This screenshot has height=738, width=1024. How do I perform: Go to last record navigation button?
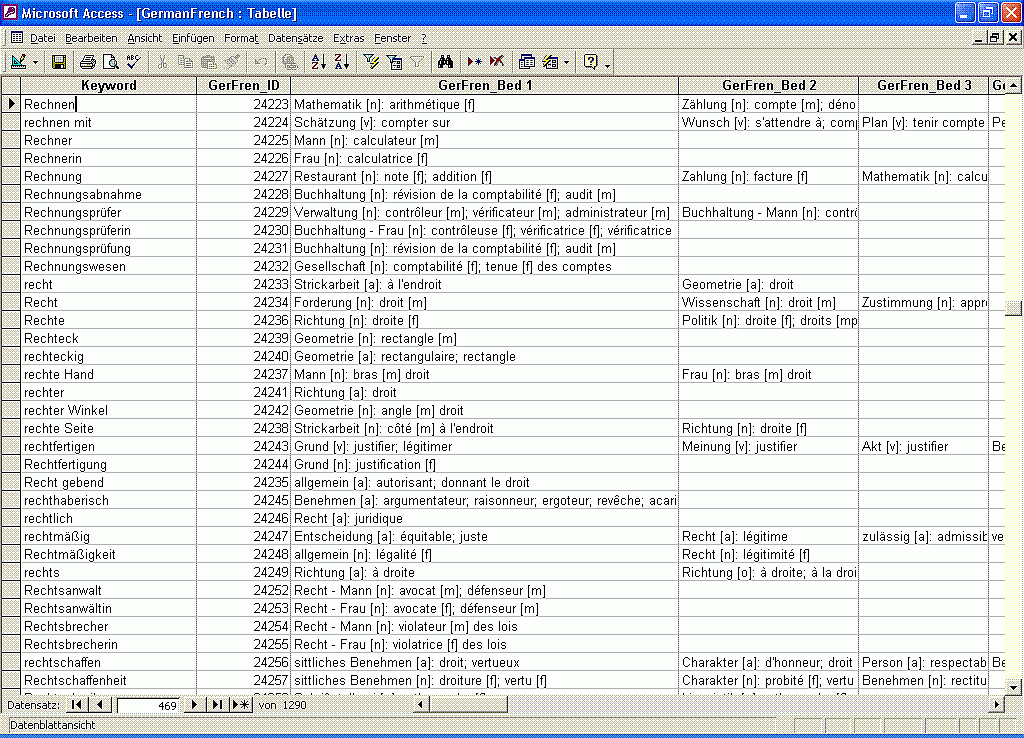pyautogui.click(x=217, y=705)
